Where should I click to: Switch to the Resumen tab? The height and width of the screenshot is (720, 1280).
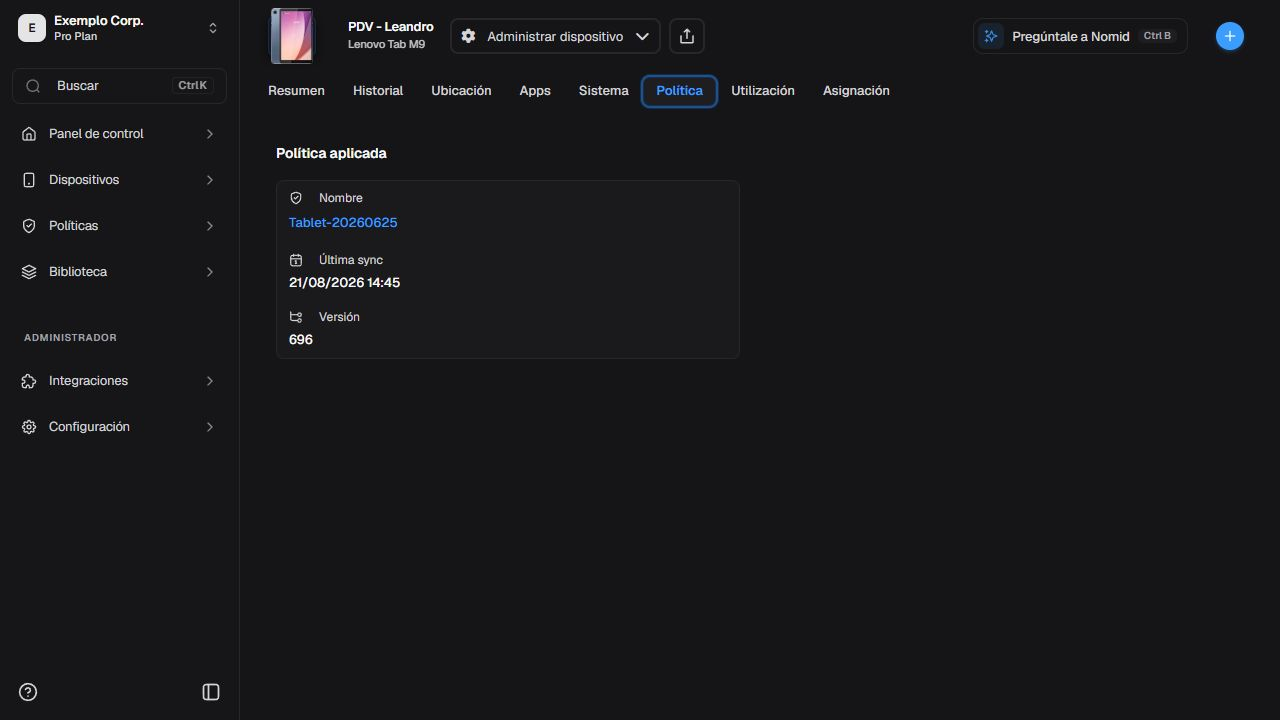[296, 91]
